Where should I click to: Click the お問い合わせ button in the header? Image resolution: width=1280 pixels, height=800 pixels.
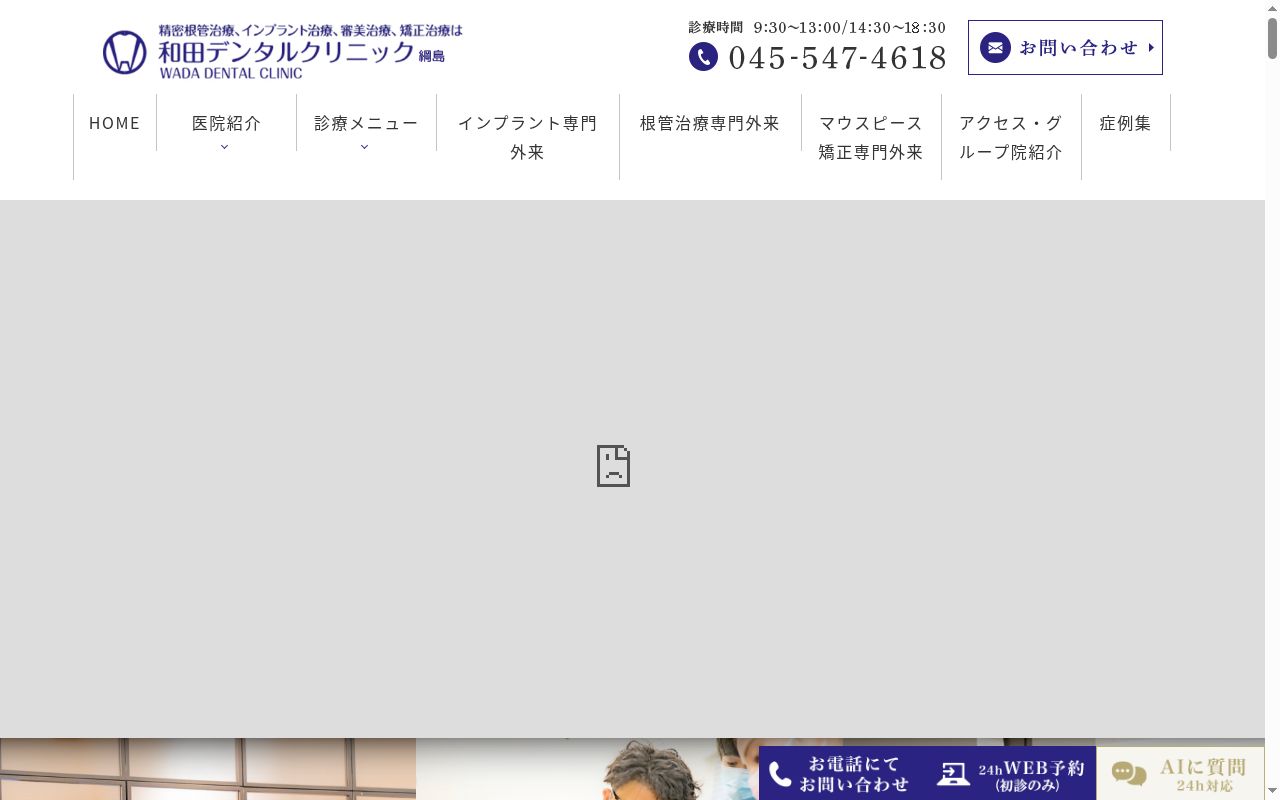coord(1065,47)
